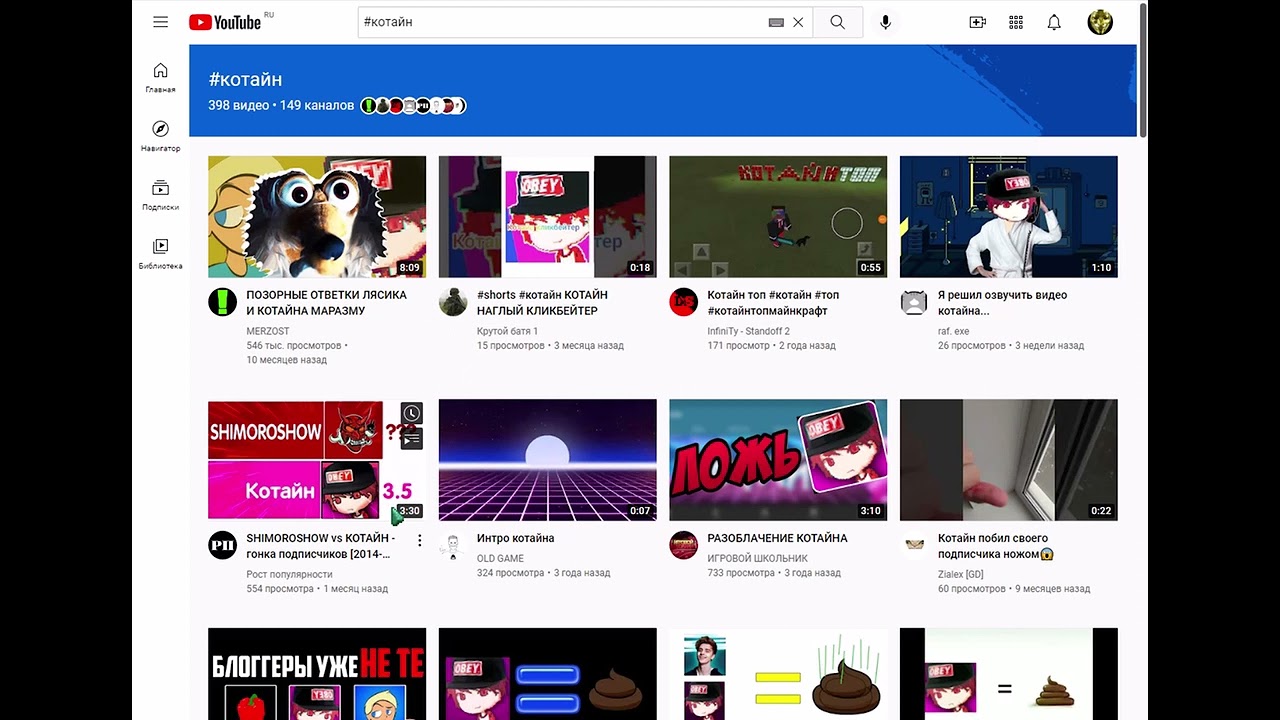The height and width of the screenshot is (720, 1280).
Task: Open title Я решил озвучить видео котайна
Action: (x=1002, y=303)
